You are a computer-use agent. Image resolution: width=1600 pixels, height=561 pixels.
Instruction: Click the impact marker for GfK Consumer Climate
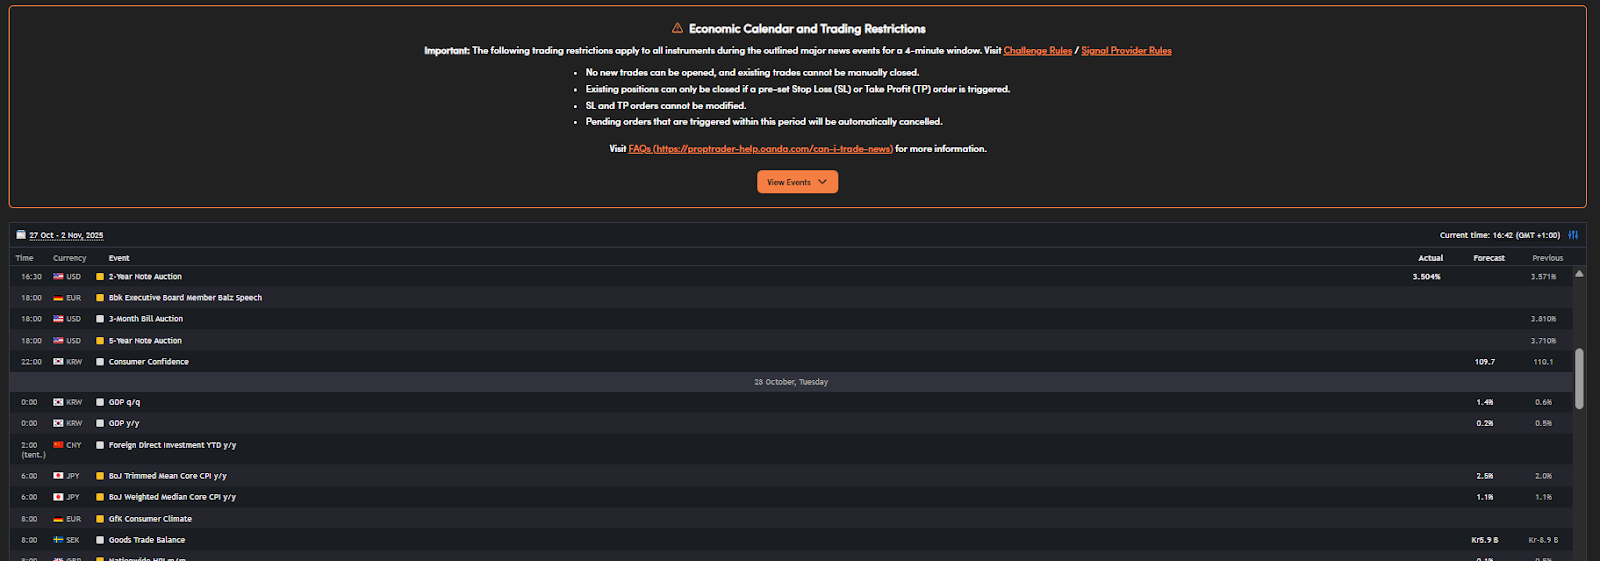[x=100, y=519]
